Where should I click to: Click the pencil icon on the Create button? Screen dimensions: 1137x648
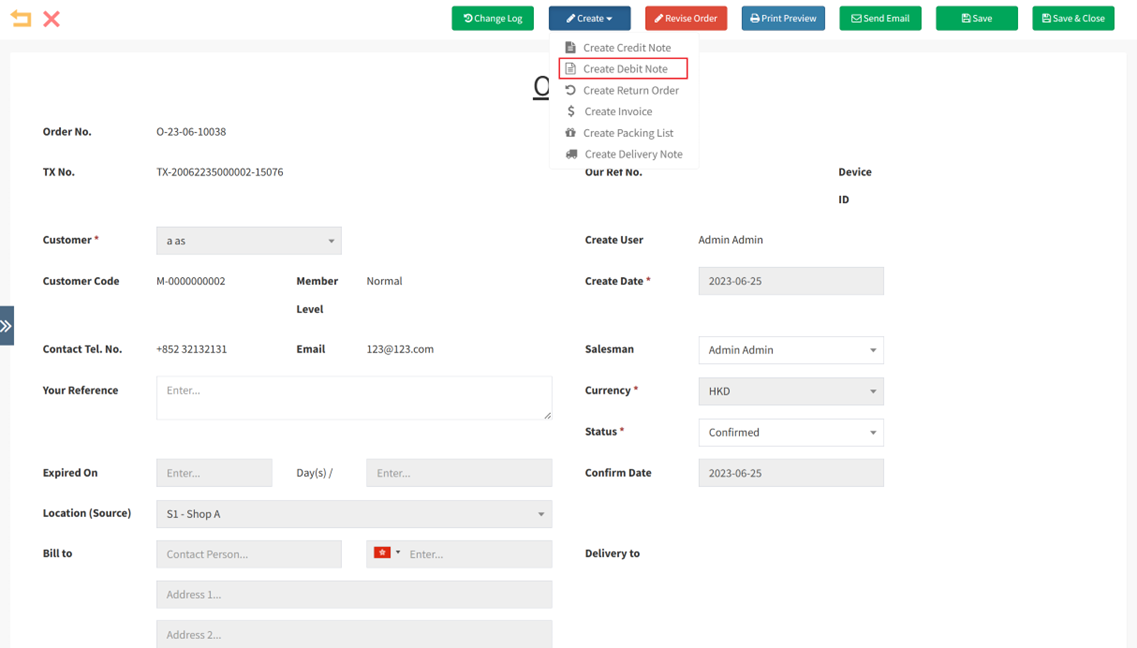(x=569, y=17)
